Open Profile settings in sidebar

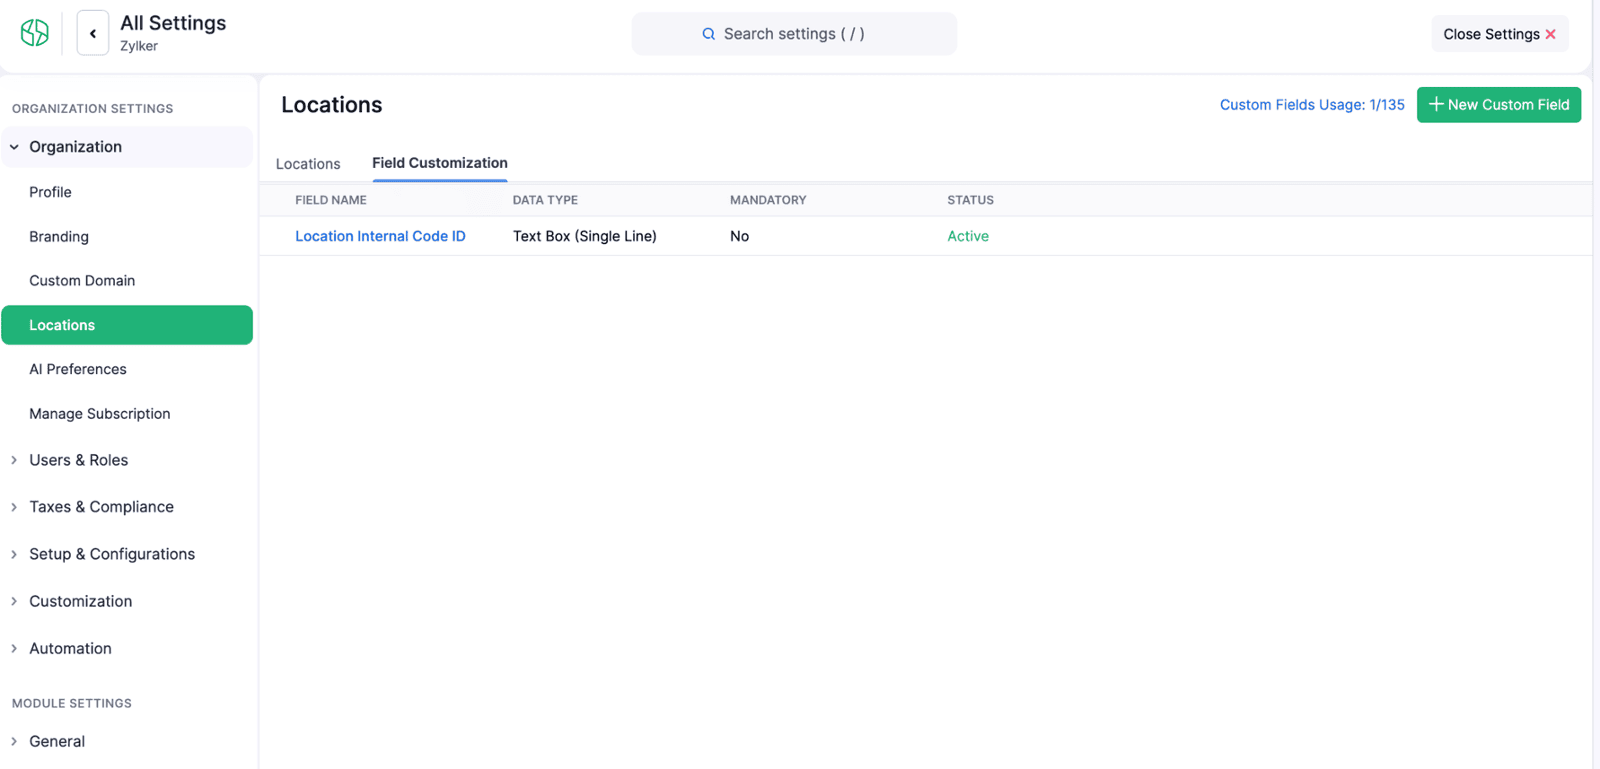pyautogui.click(x=50, y=192)
